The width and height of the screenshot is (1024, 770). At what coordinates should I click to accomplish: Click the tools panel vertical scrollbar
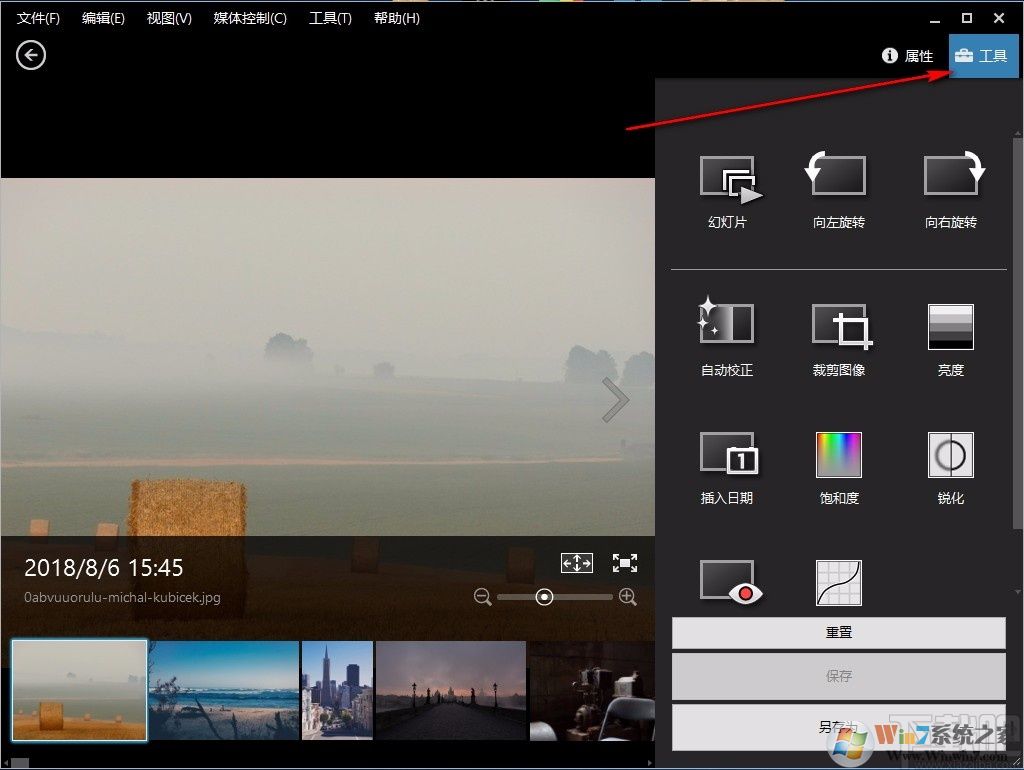(1018, 333)
